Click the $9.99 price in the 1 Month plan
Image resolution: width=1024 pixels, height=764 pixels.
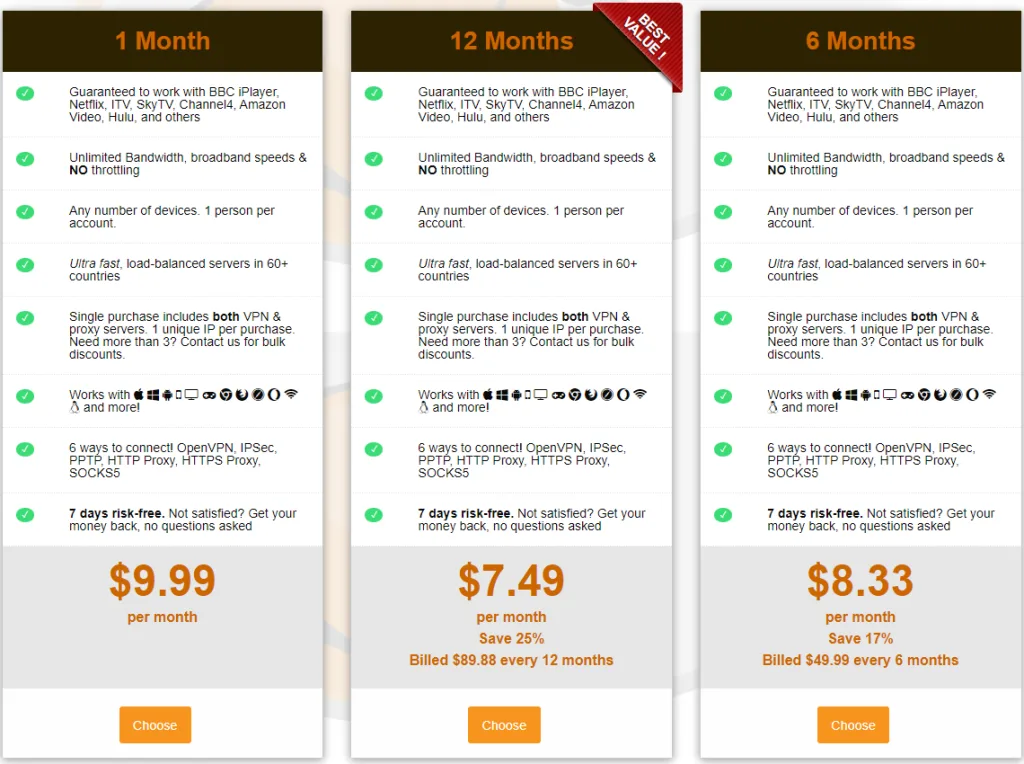(x=162, y=581)
